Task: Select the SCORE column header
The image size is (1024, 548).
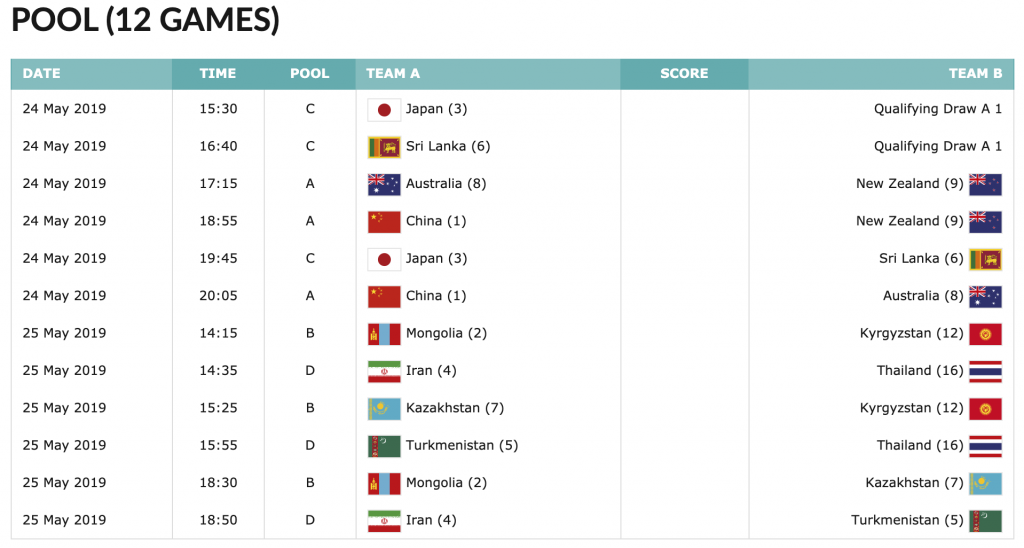Action: coord(684,74)
